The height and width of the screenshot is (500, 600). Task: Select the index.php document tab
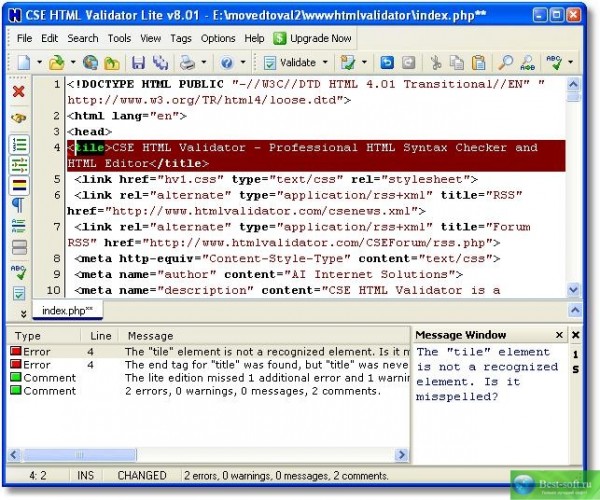tap(67, 310)
